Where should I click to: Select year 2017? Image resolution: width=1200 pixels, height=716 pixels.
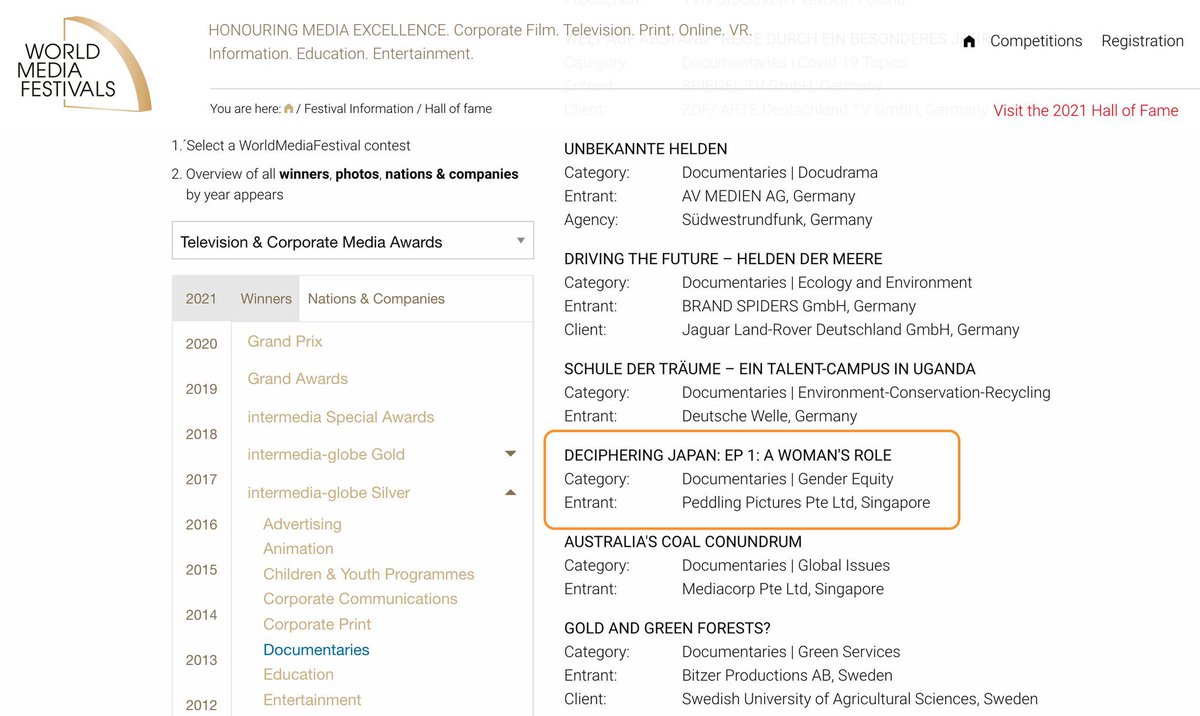tap(201, 479)
